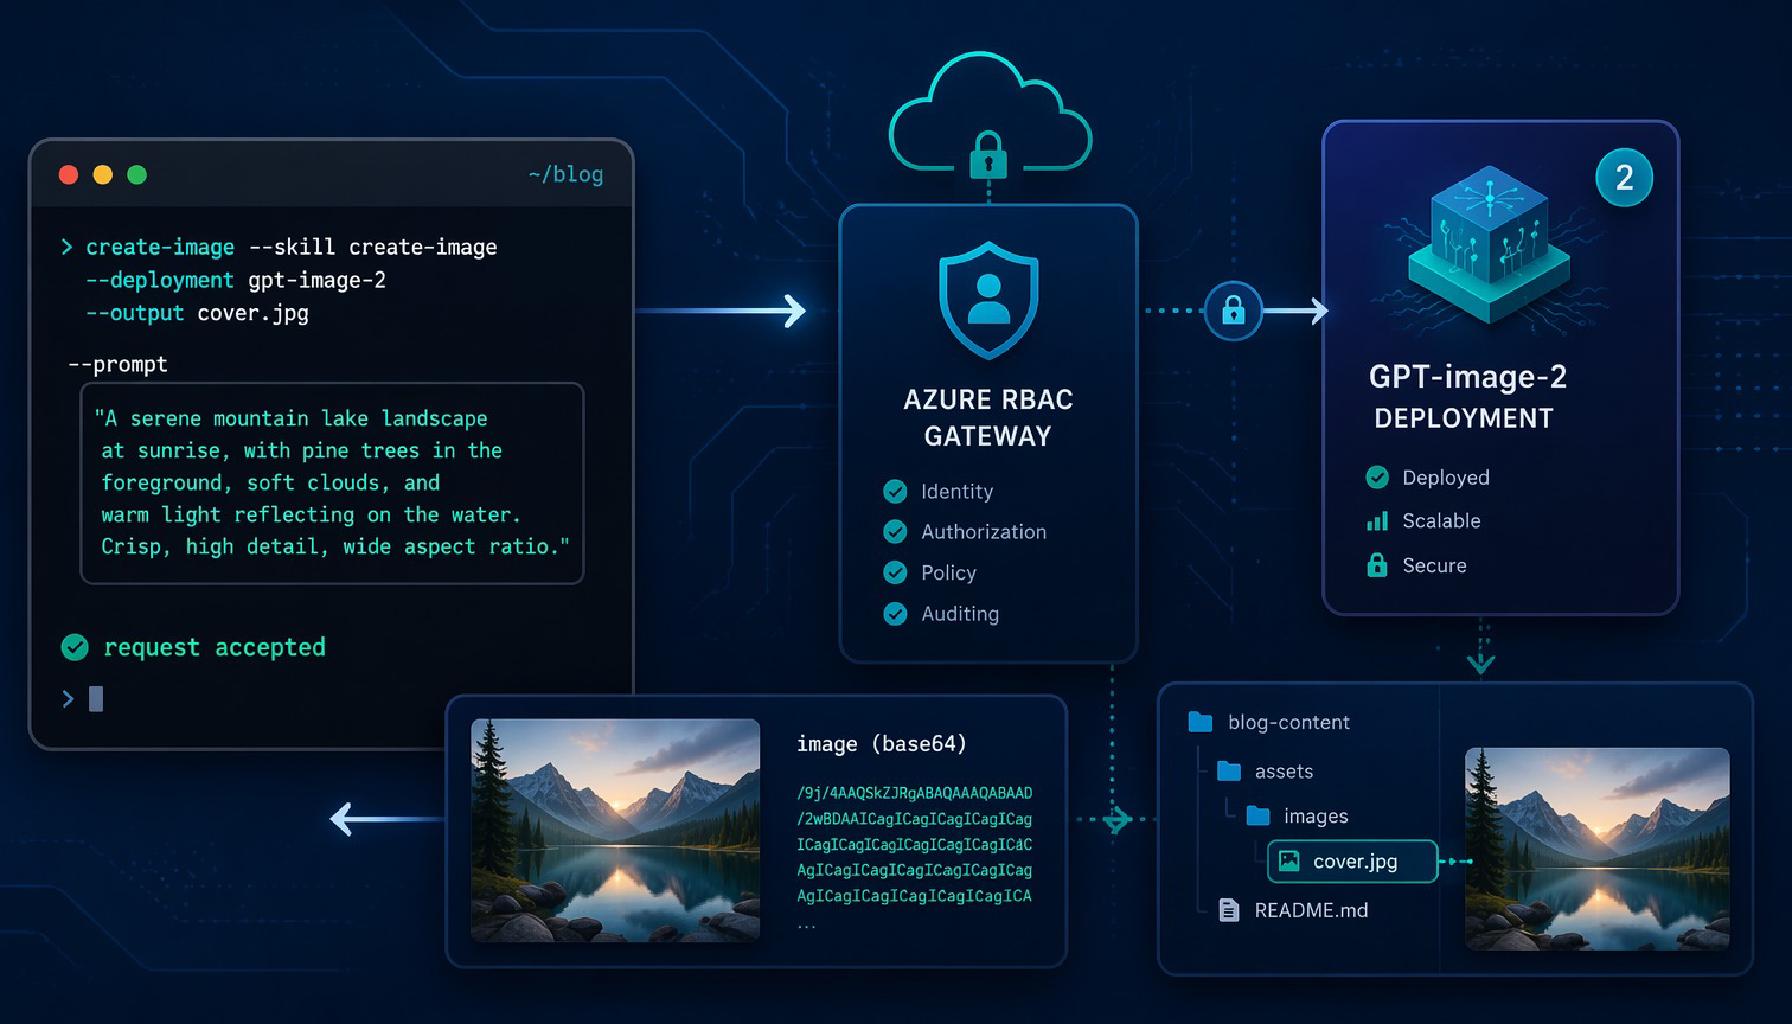This screenshot has height=1024, width=1792.
Task: Click the cover.jpg image file icon
Action: (1289, 861)
